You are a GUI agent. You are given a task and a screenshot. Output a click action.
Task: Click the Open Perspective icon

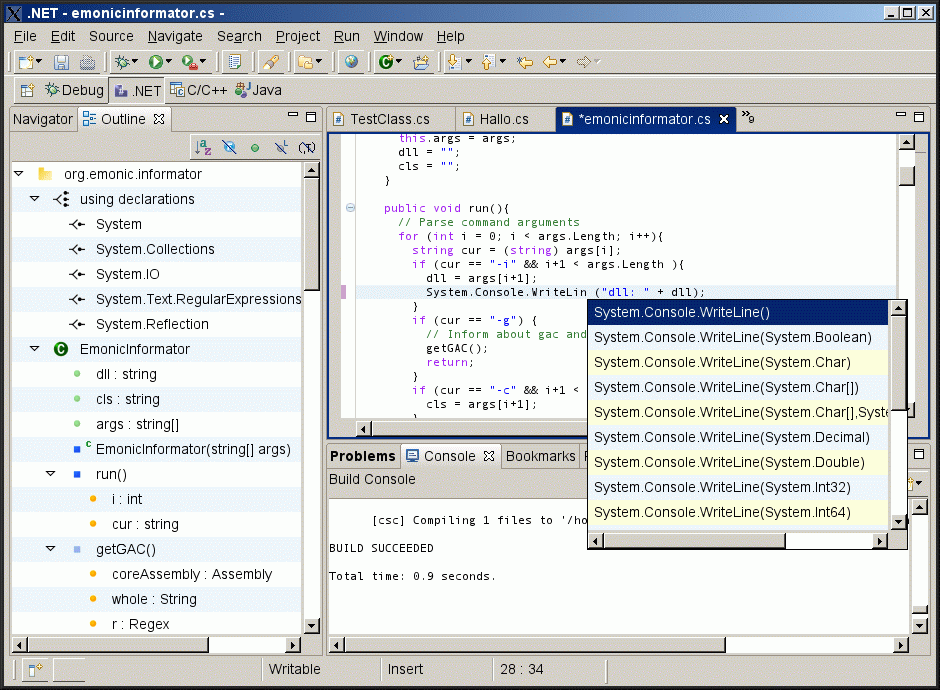pyautogui.click(x=27, y=90)
